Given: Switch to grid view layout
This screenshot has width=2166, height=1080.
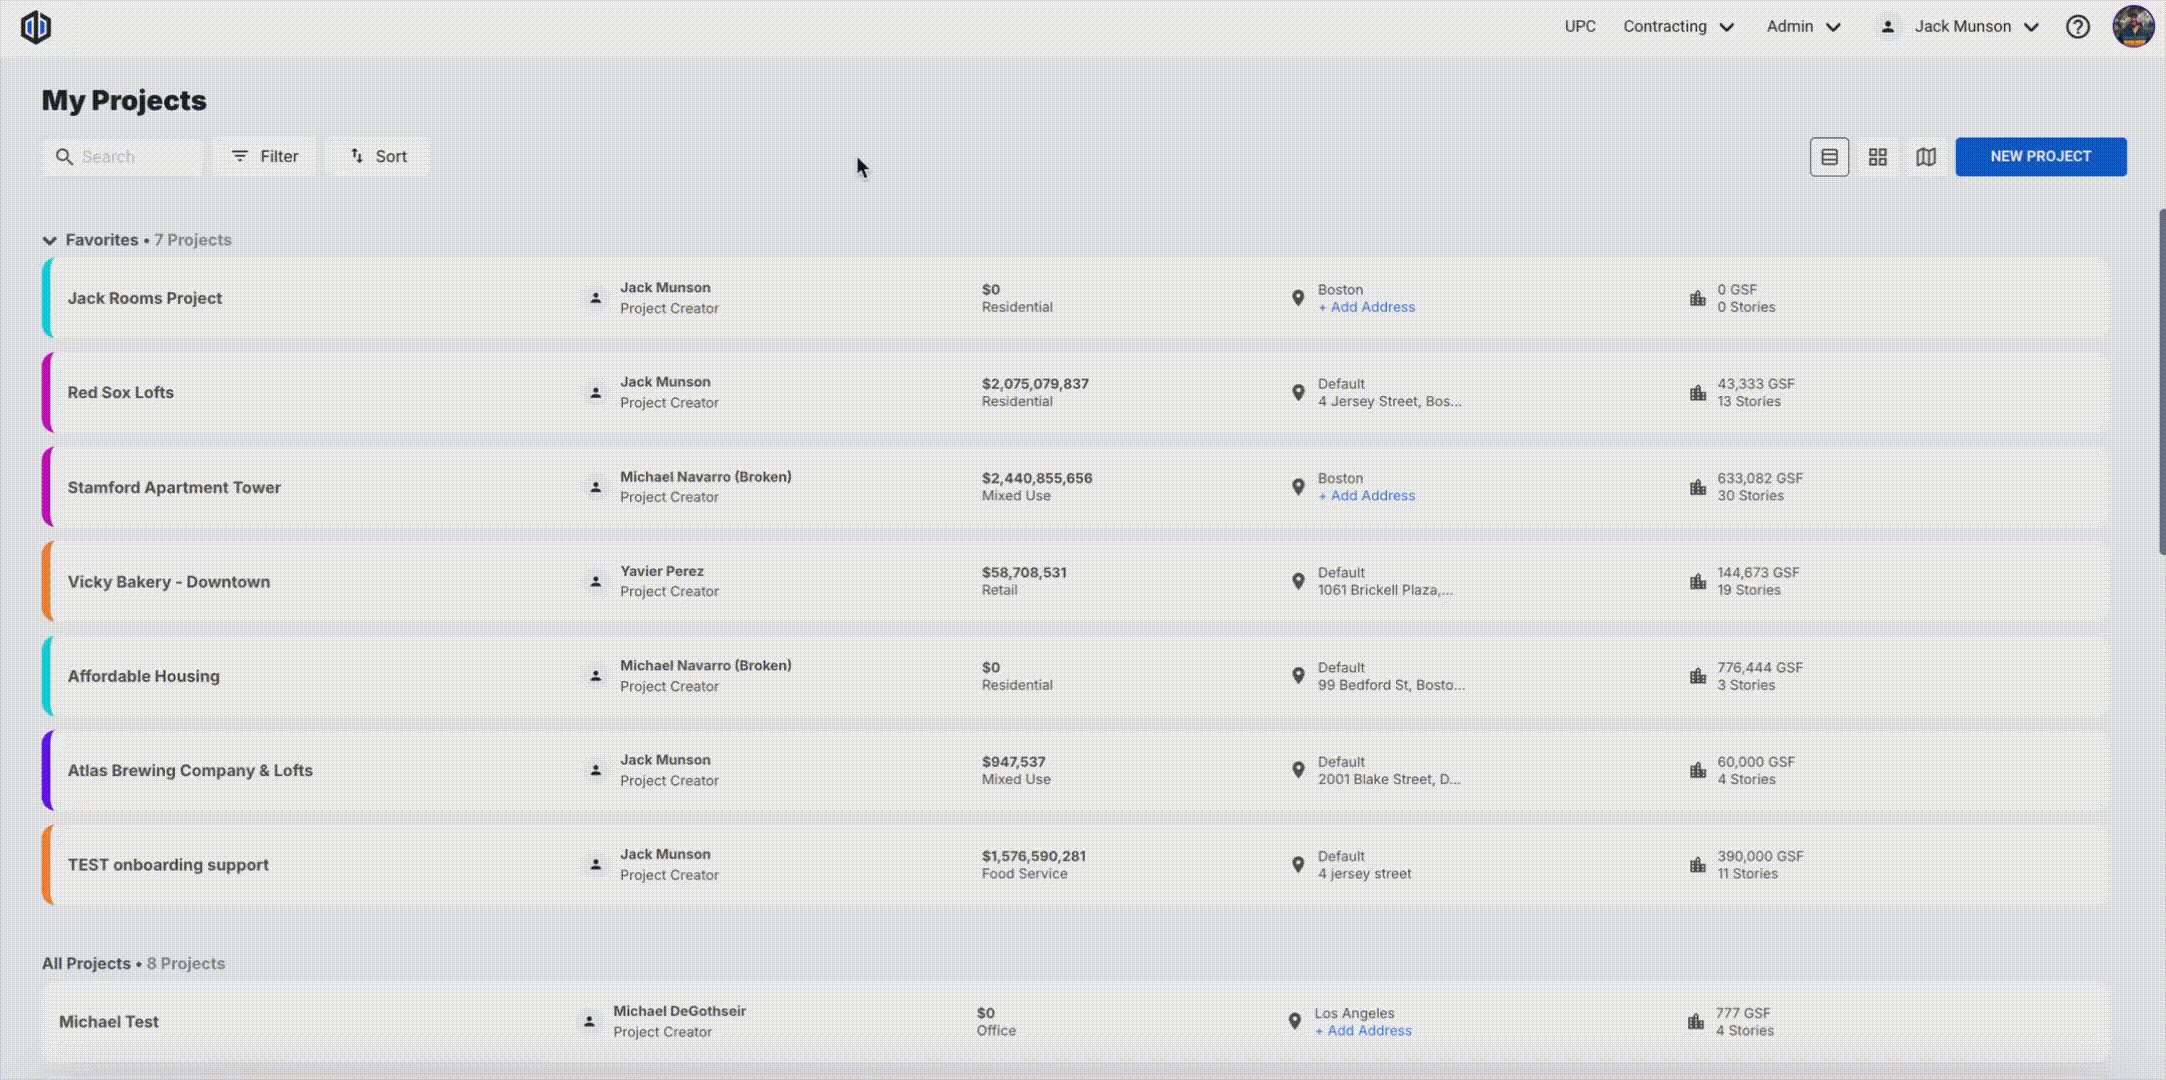Looking at the screenshot, I should point(1877,157).
